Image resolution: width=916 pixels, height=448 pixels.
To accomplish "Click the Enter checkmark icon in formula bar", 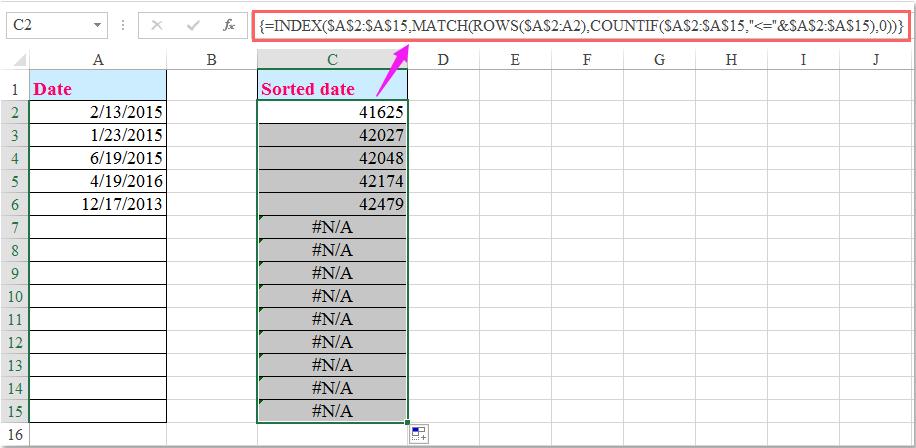I will (x=191, y=25).
